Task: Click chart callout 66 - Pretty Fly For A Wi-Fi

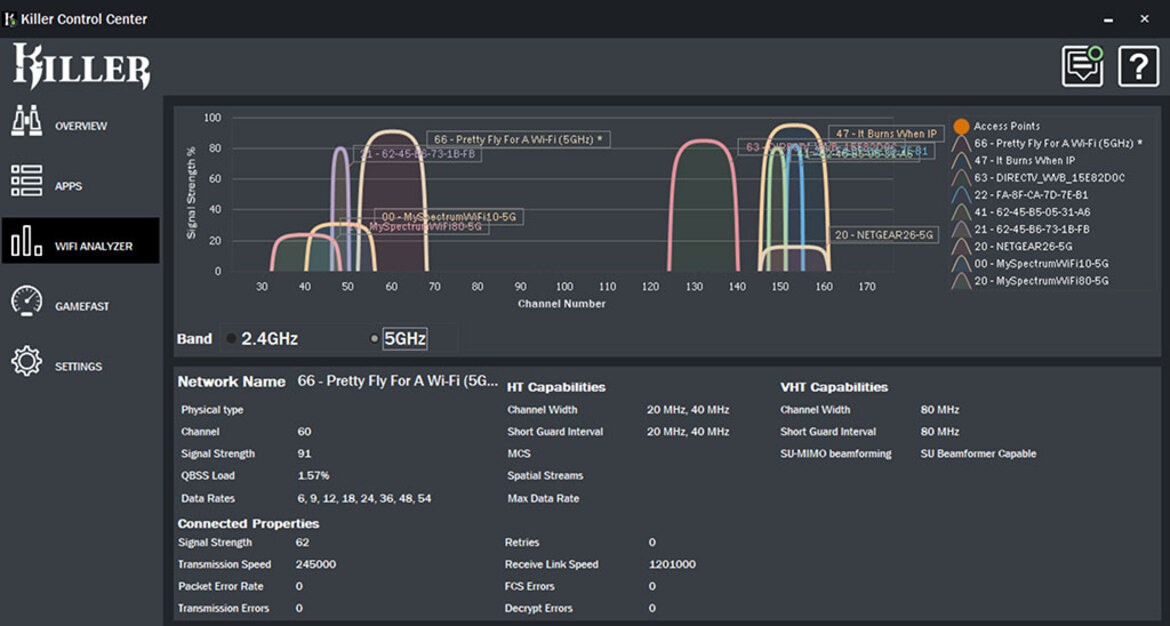Action: [518, 140]
